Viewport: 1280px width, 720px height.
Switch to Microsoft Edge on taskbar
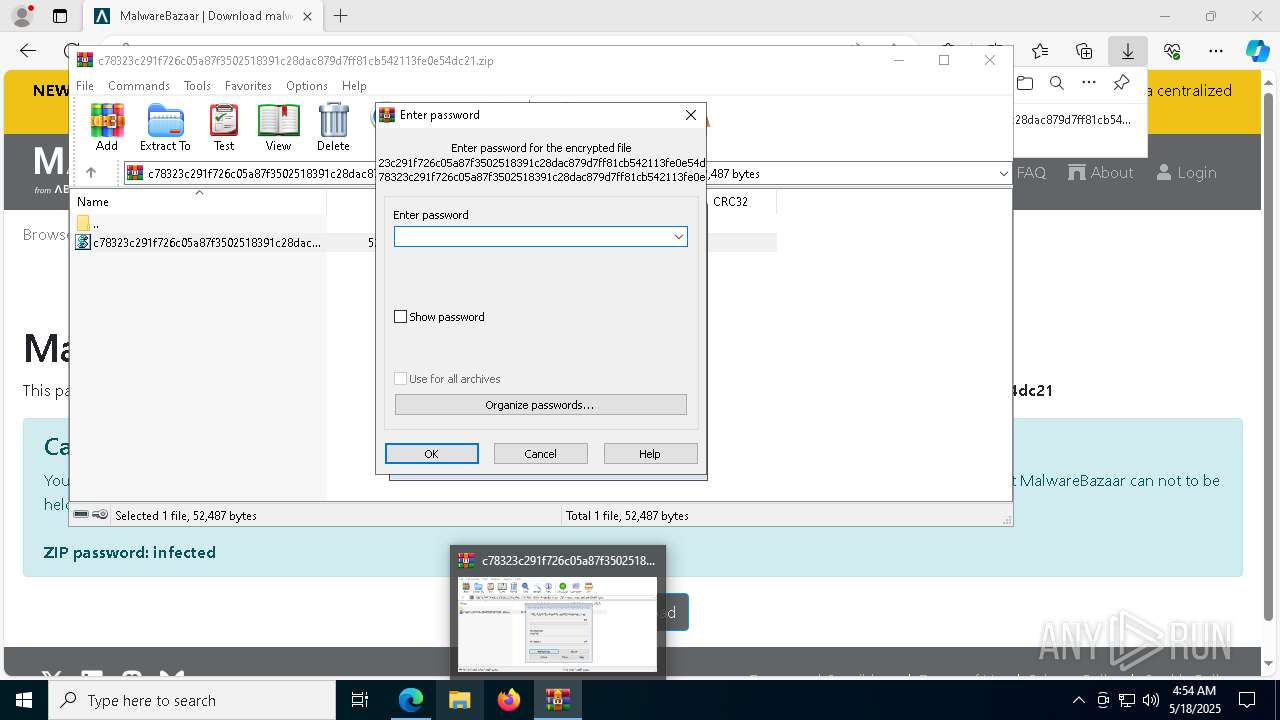pos(411,700)
